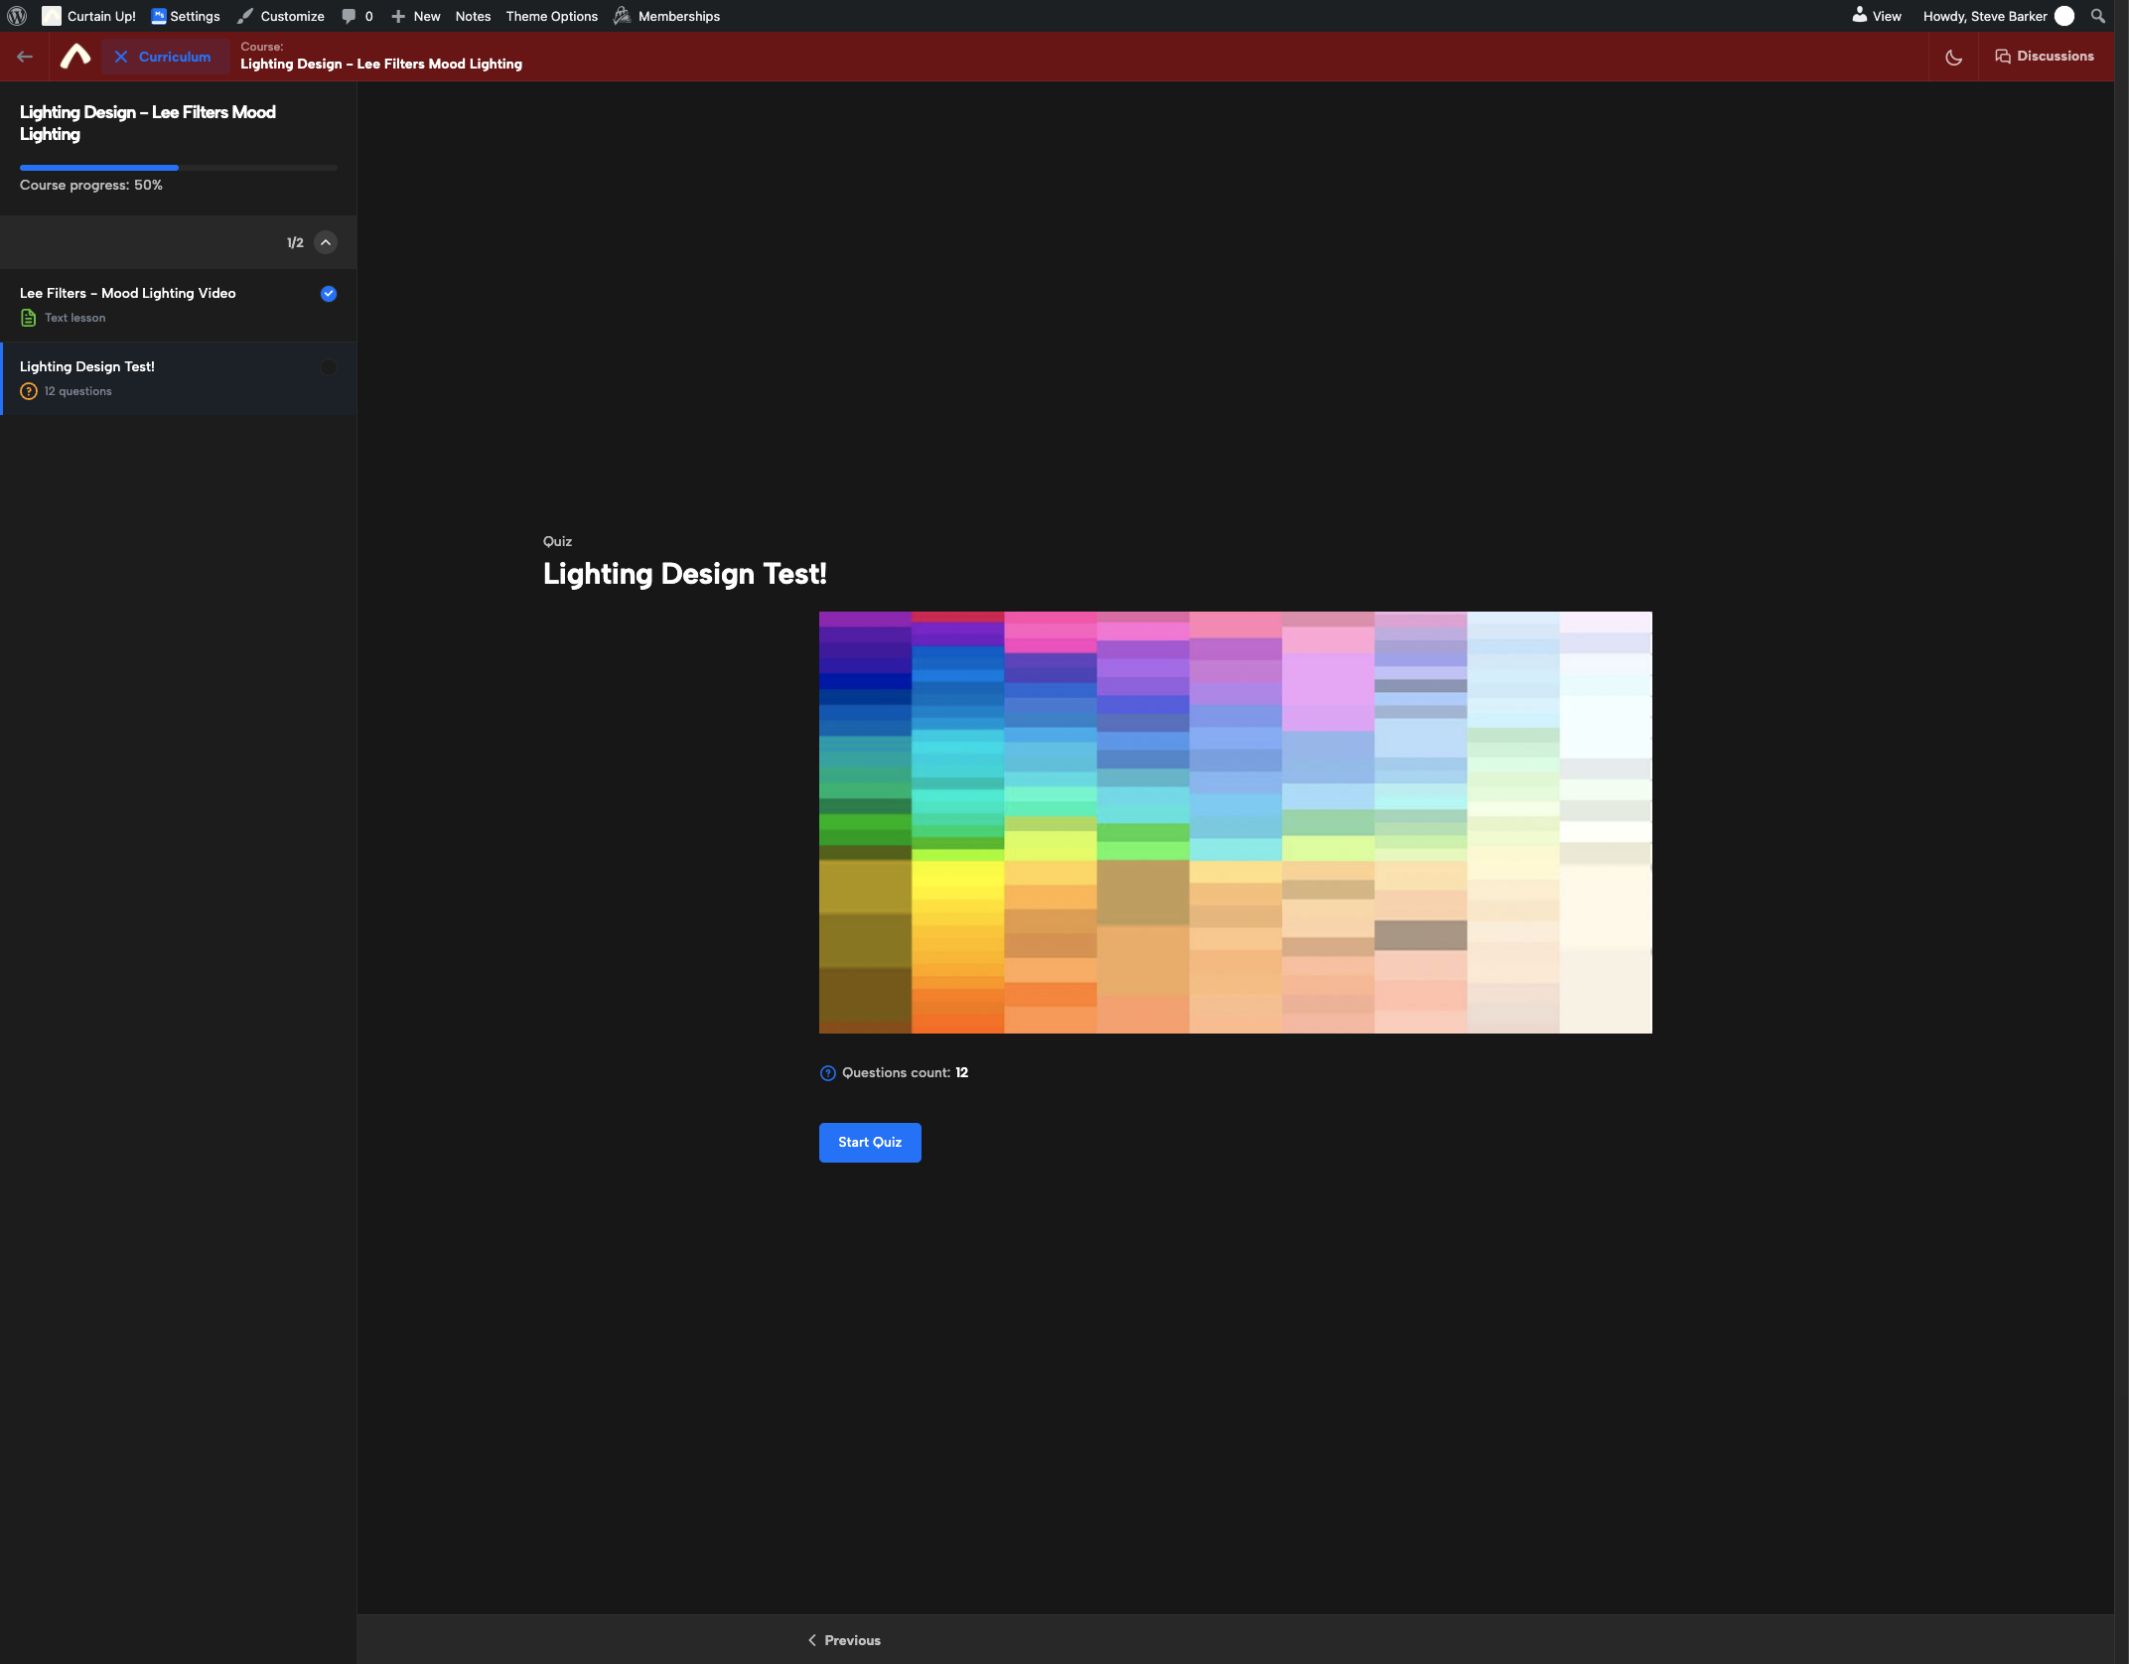Click the empty status circle on Lighting Design Test!

[328, 368]
